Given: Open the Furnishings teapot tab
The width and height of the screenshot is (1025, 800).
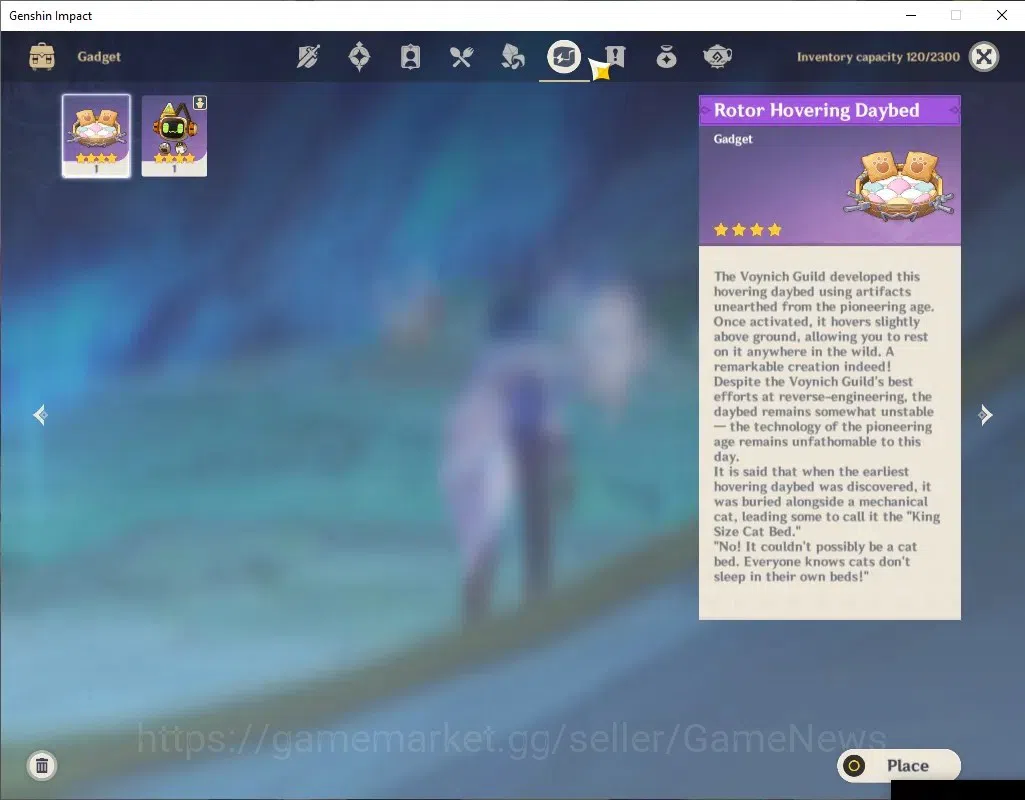Looking at the screenshot, I should pos(717,57).
